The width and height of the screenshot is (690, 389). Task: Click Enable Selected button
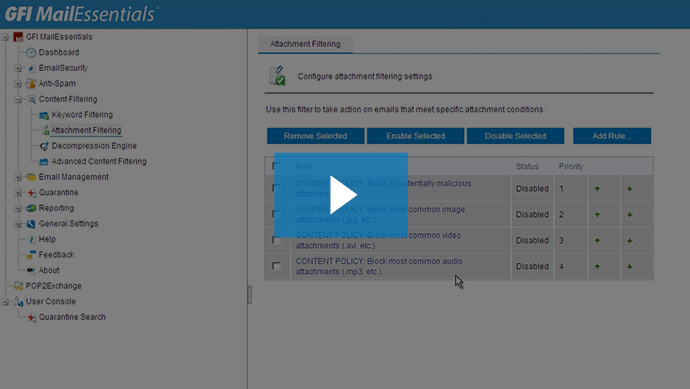tap(415, 136)
